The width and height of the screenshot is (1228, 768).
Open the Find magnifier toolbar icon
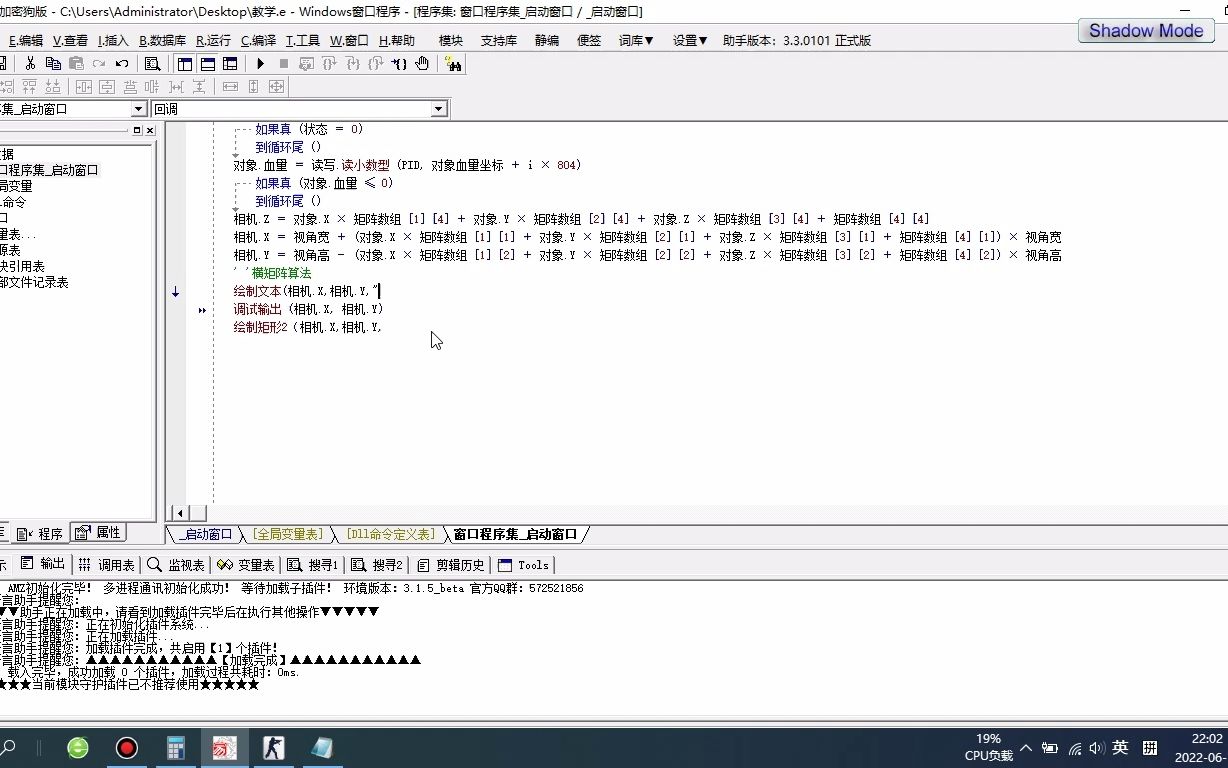[152, 63]
